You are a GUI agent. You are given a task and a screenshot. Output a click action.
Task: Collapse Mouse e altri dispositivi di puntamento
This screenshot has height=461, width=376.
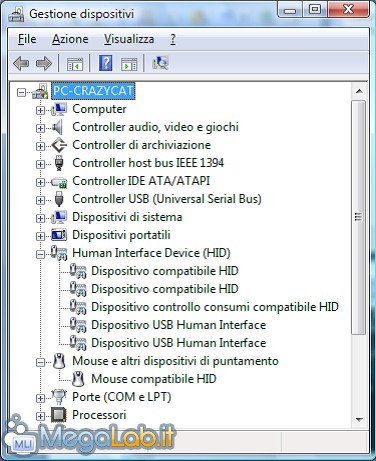click(x=40, y=362)
